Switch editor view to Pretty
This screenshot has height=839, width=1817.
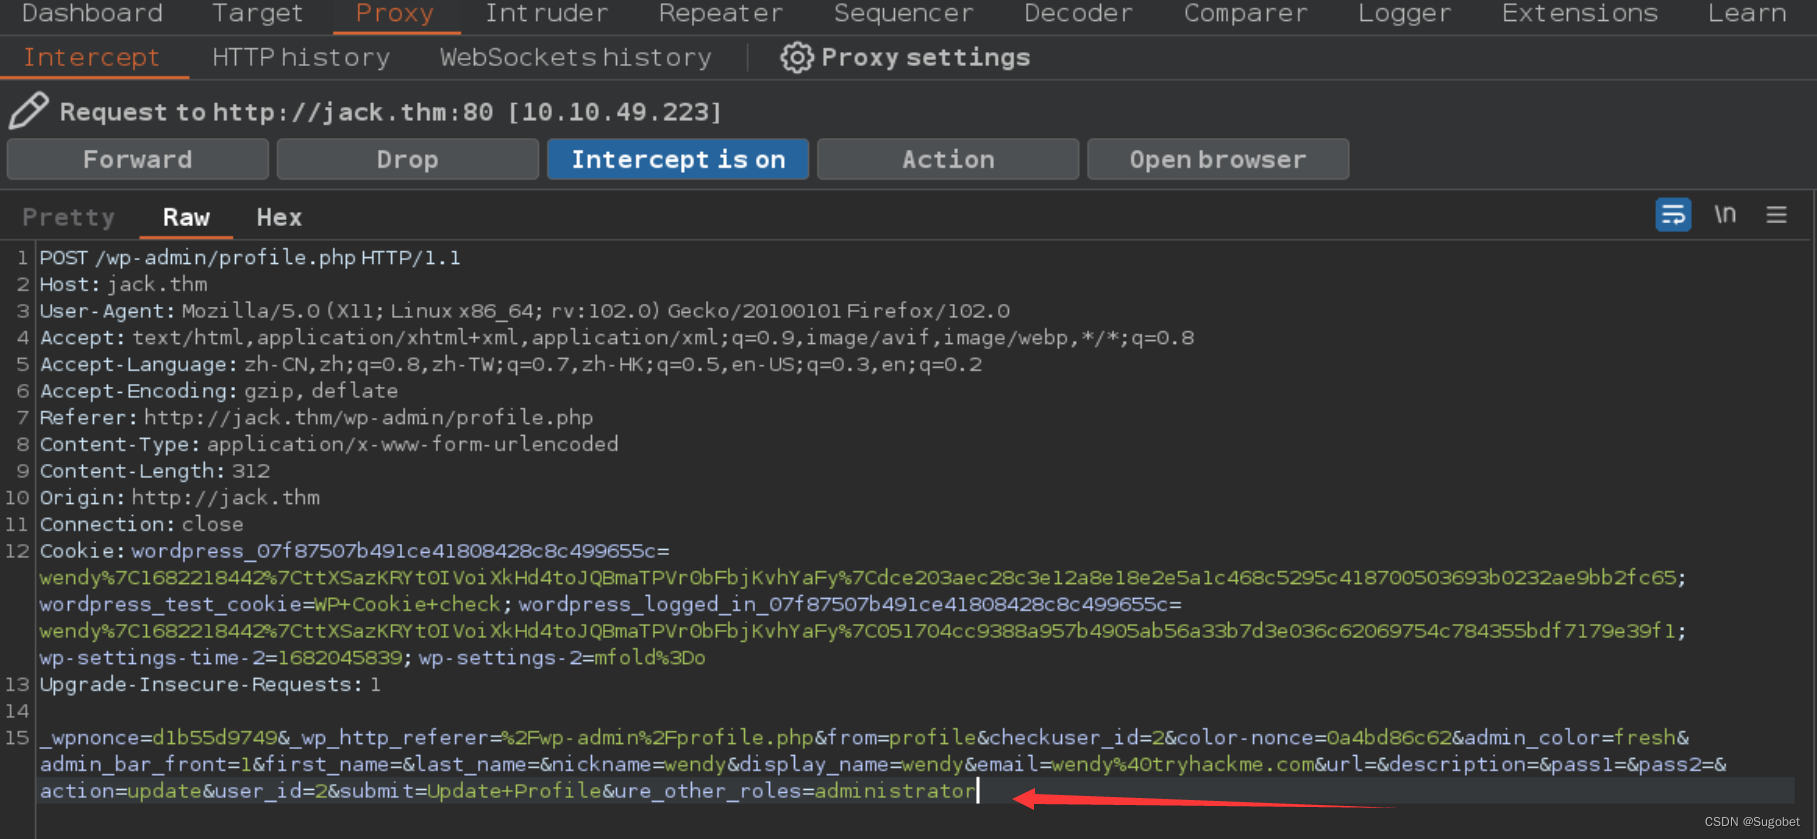(x=68, y=217)
